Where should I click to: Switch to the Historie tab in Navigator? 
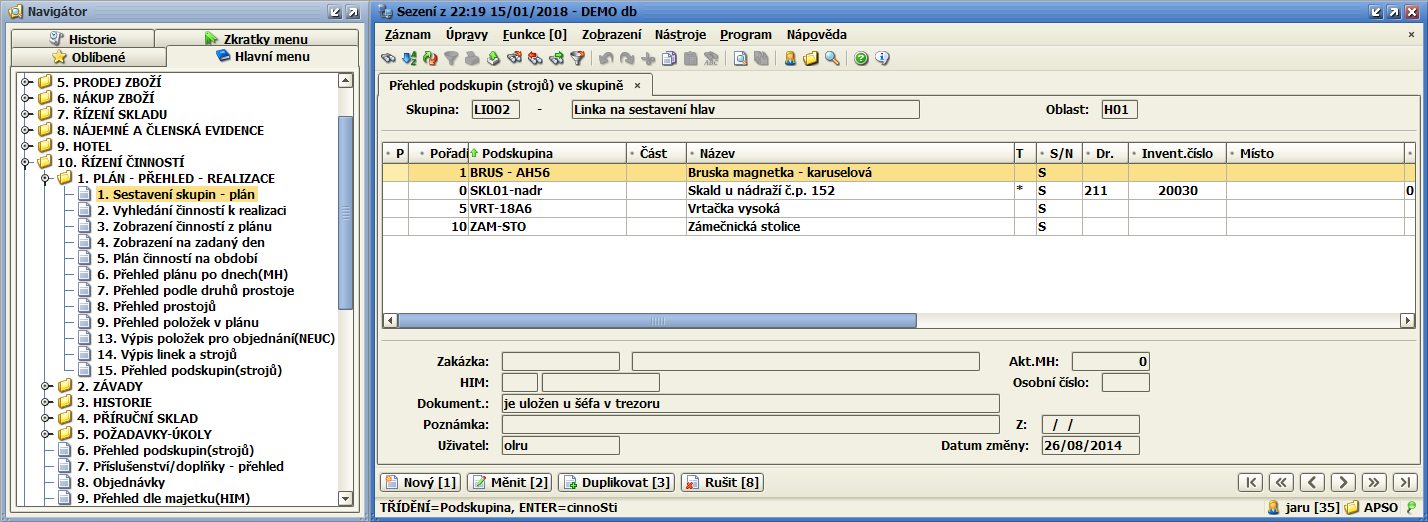[83, 39]
